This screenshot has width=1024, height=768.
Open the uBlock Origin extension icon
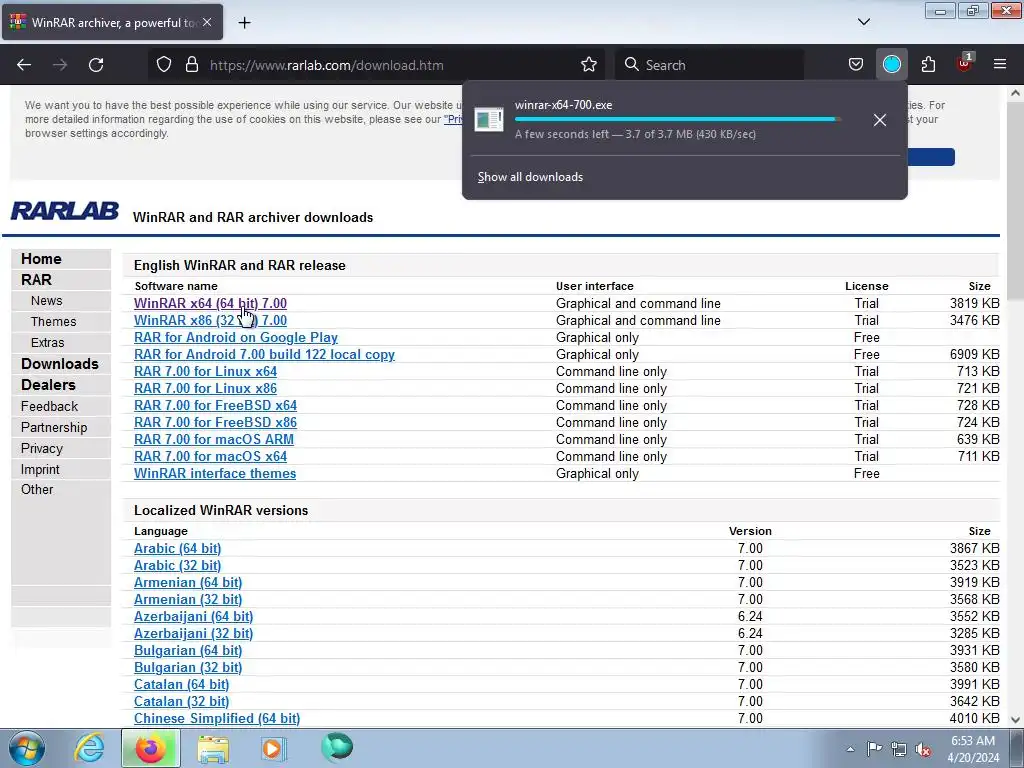[964, 63]
